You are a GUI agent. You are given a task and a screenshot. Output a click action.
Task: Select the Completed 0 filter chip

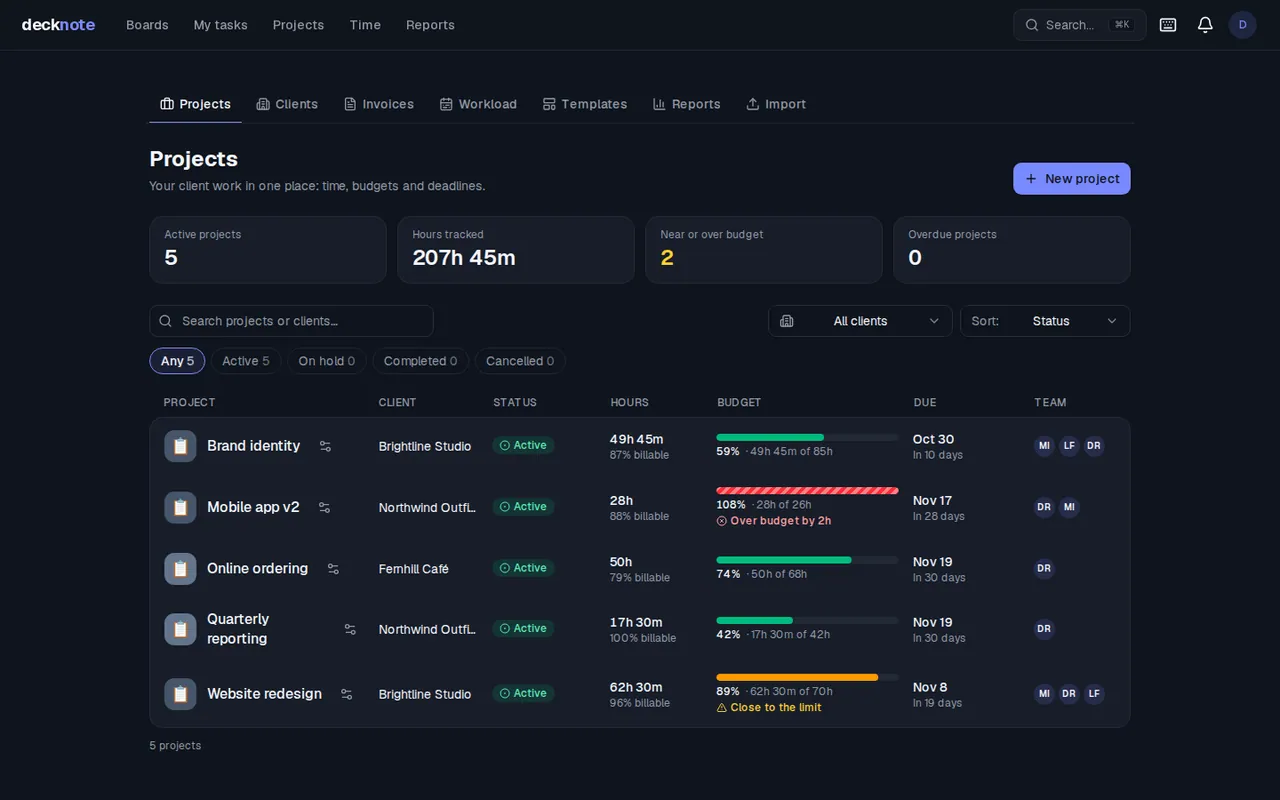(x=421, y=361)
